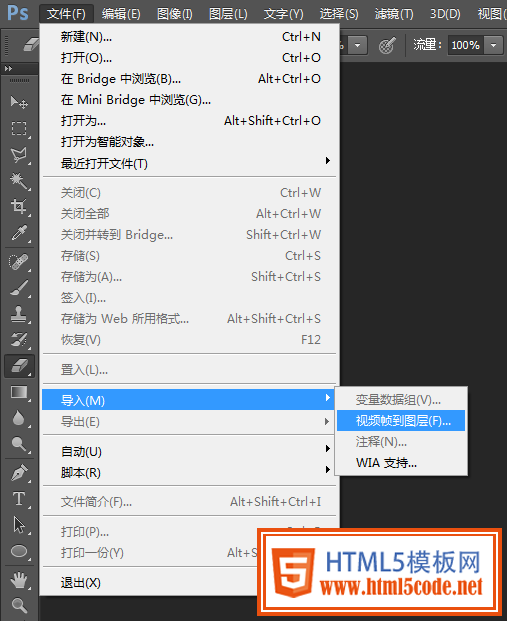Open the 选择(S) menu

click(339, 14)
